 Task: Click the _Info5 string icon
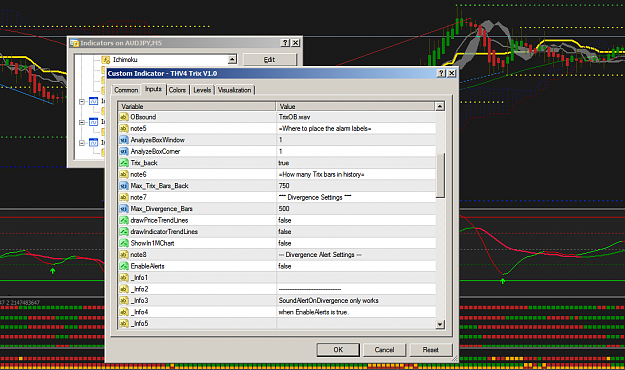point(124,323)
